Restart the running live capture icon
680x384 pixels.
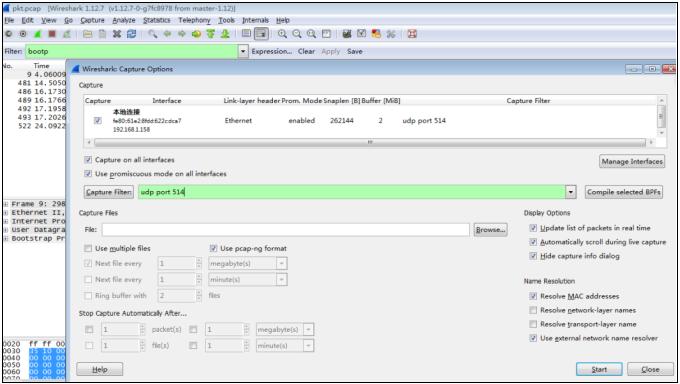click(x=66, y=34)
